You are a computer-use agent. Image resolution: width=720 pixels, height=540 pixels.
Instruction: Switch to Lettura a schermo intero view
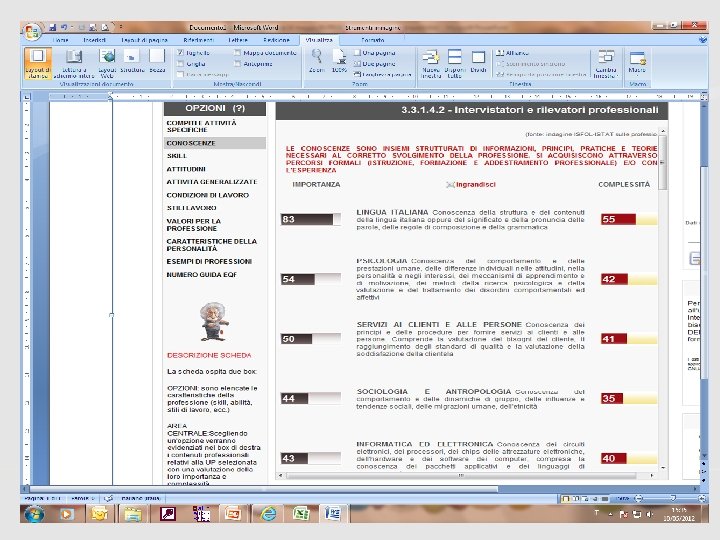pyautogui.click(x=73, y=63)
